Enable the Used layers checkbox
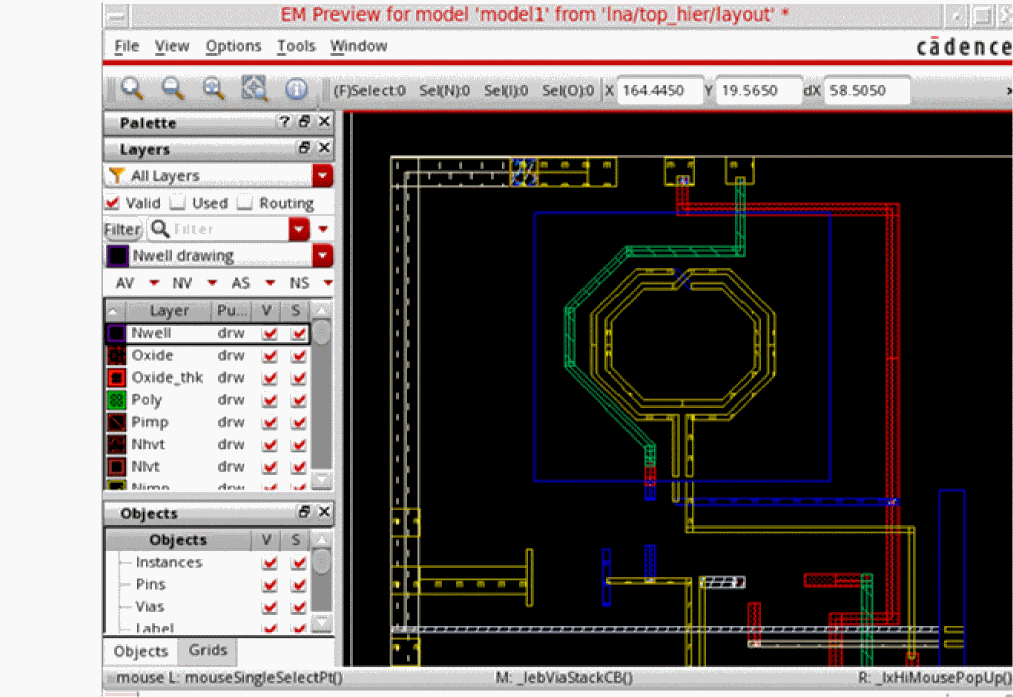The height and width of the screenshot is (697, 1013). [177, 203]
